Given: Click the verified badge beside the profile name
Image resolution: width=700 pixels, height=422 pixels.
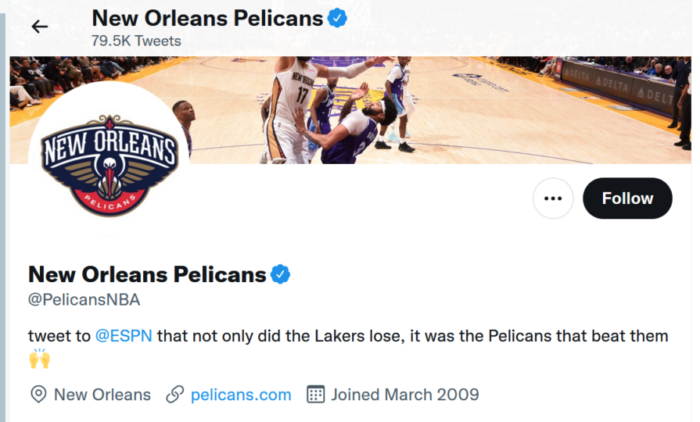Looking at the screenshot, I should (x=281, y=274).
